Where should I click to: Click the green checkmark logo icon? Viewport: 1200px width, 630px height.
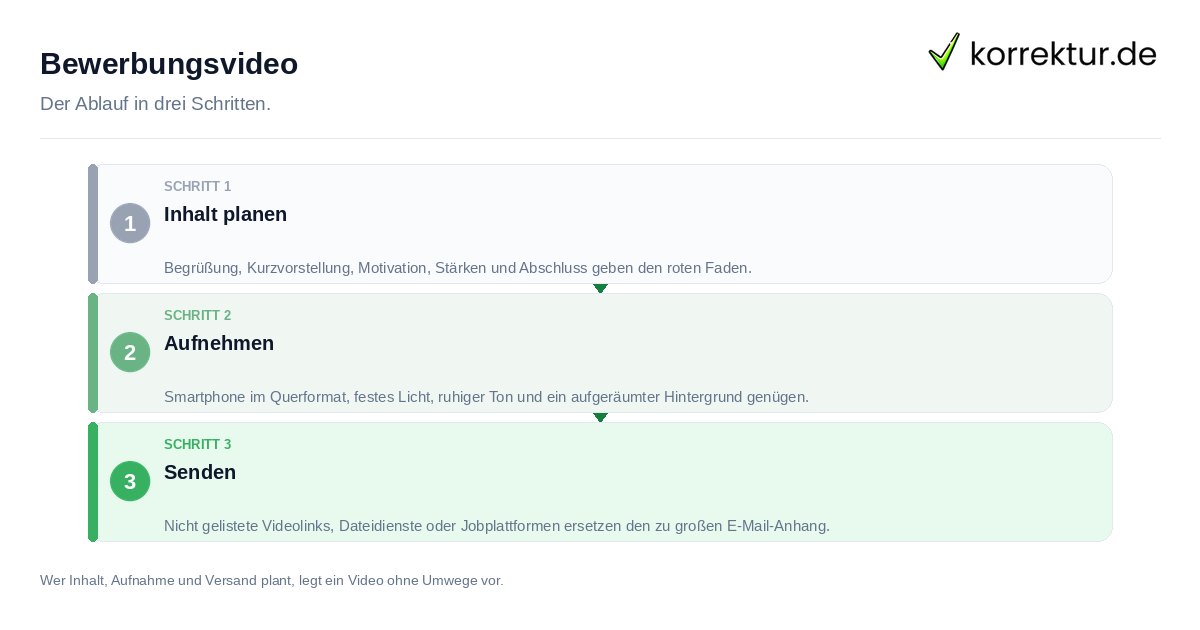[944, 51]
